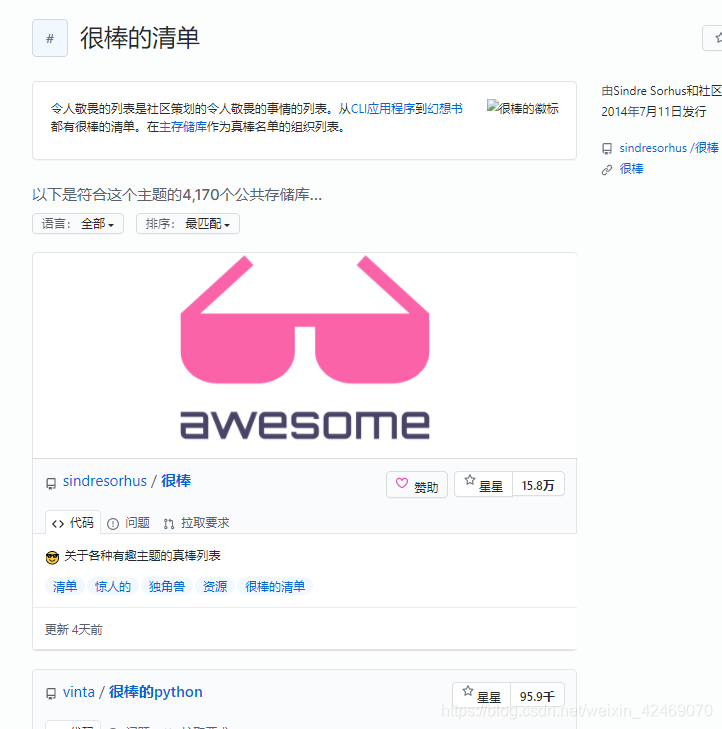Open the sidebar sindresorhus /很棒 link
This screenshot has height=729, width=722.
click(x=669, y=148)
